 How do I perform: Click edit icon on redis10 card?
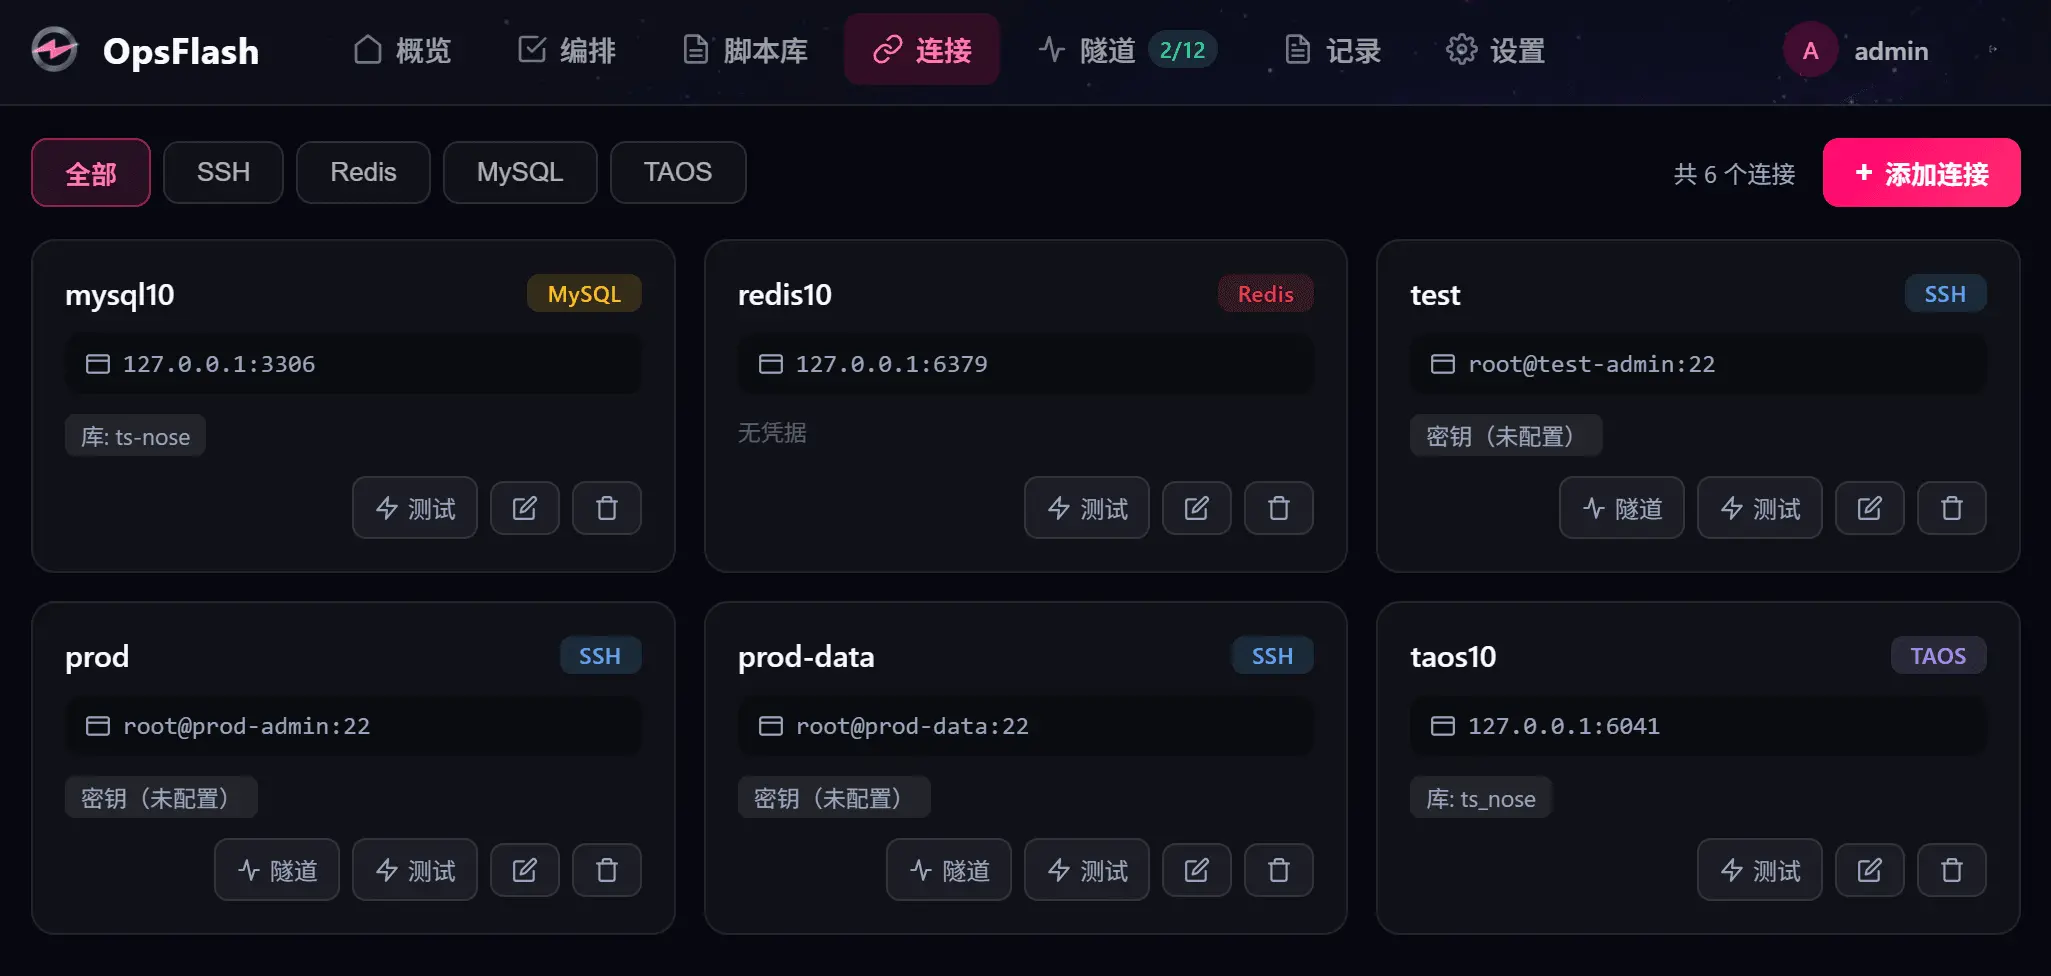pyautogui.click(x=1196, y=508)
